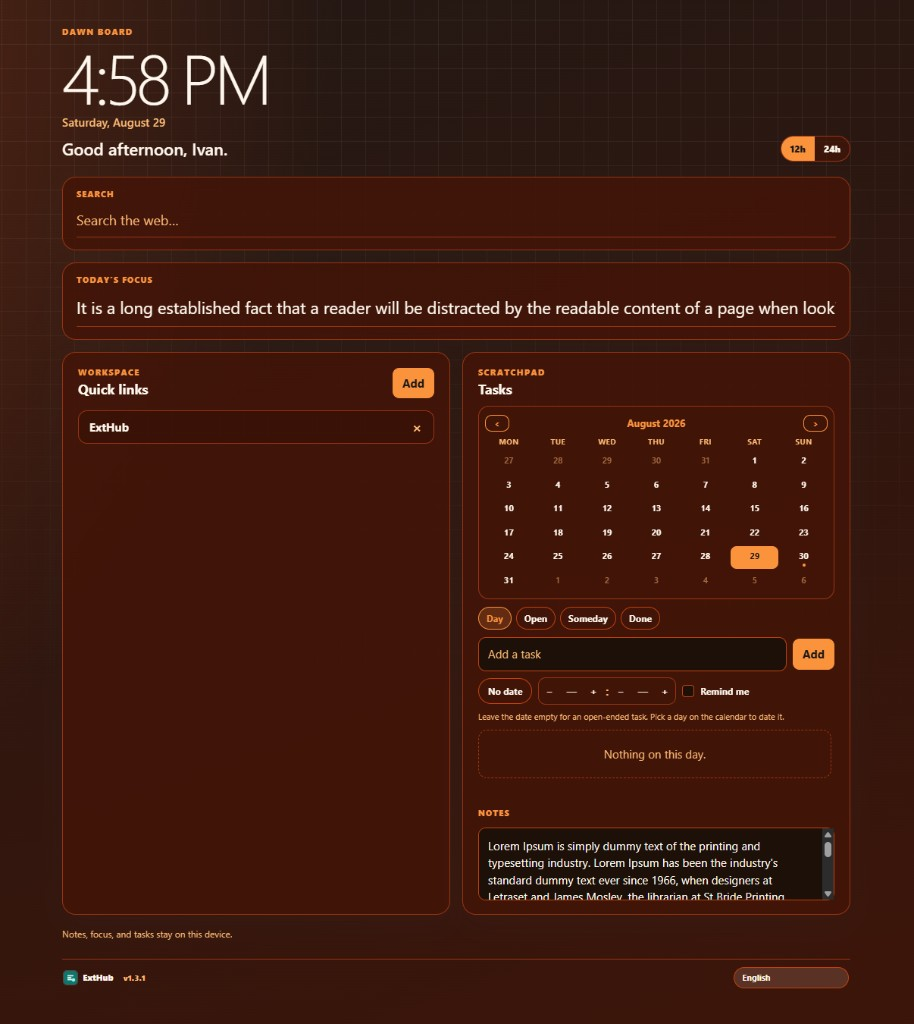Screen dimensions: 914x1024
Task: Focus the Add a task field
Action: point(632,654)
